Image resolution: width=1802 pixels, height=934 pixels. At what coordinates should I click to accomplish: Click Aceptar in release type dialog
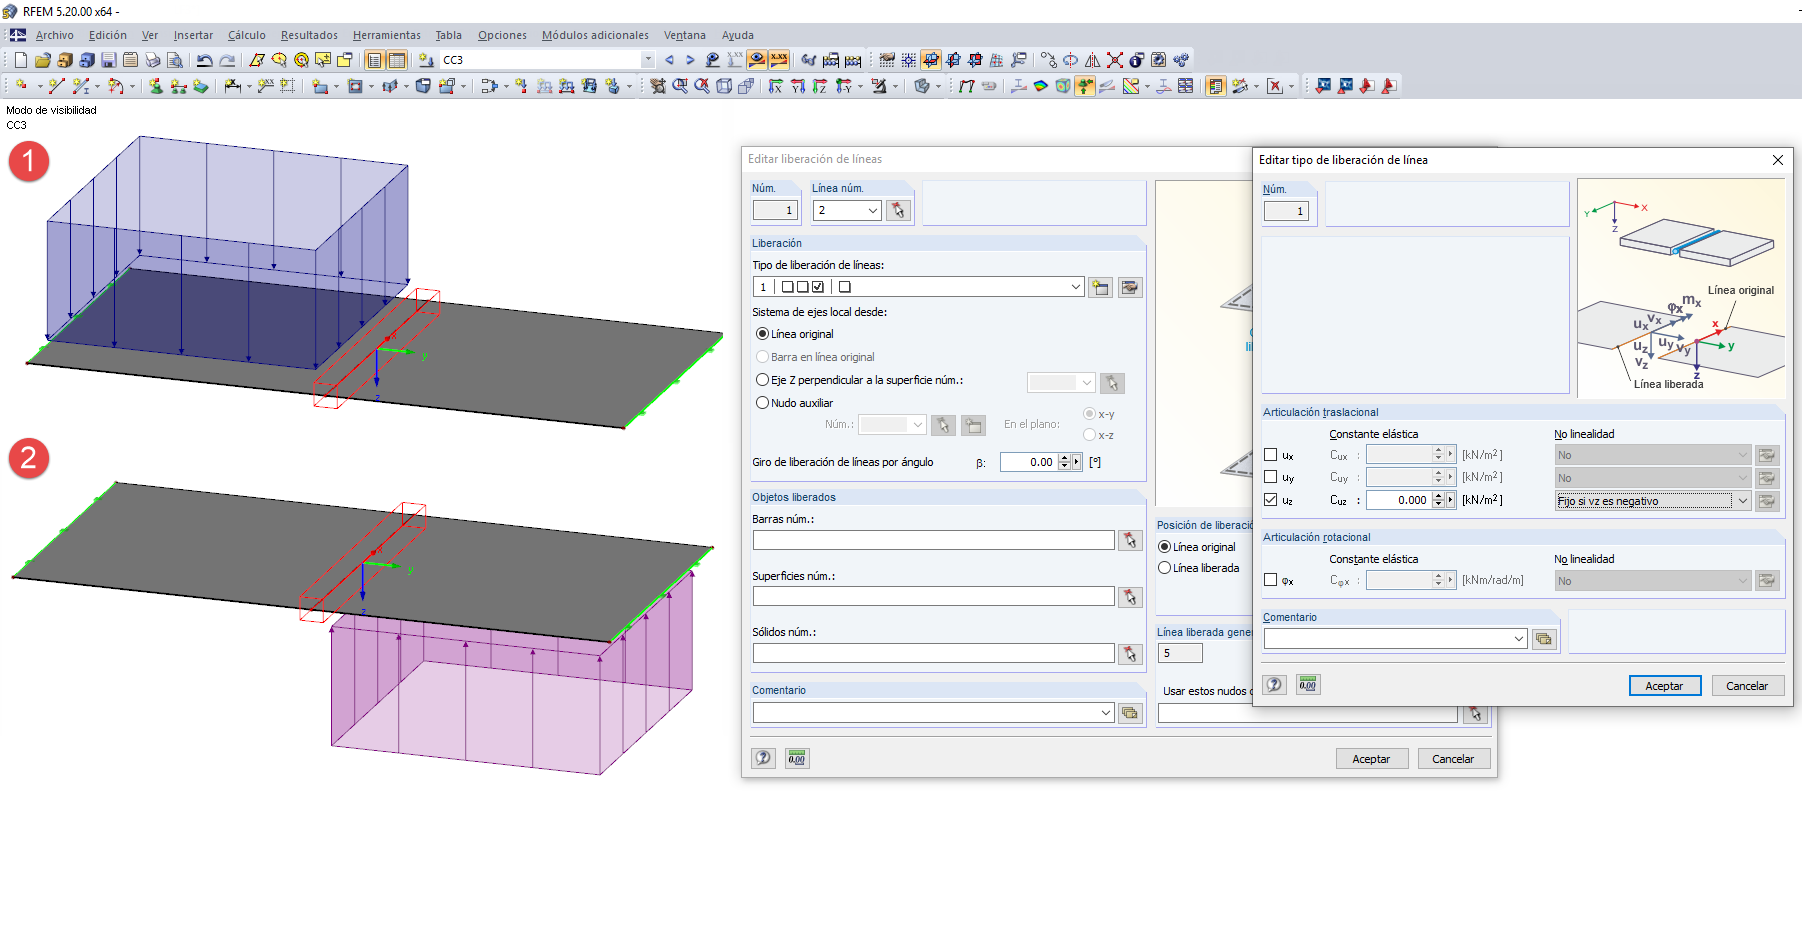[x=1665, y=686]
